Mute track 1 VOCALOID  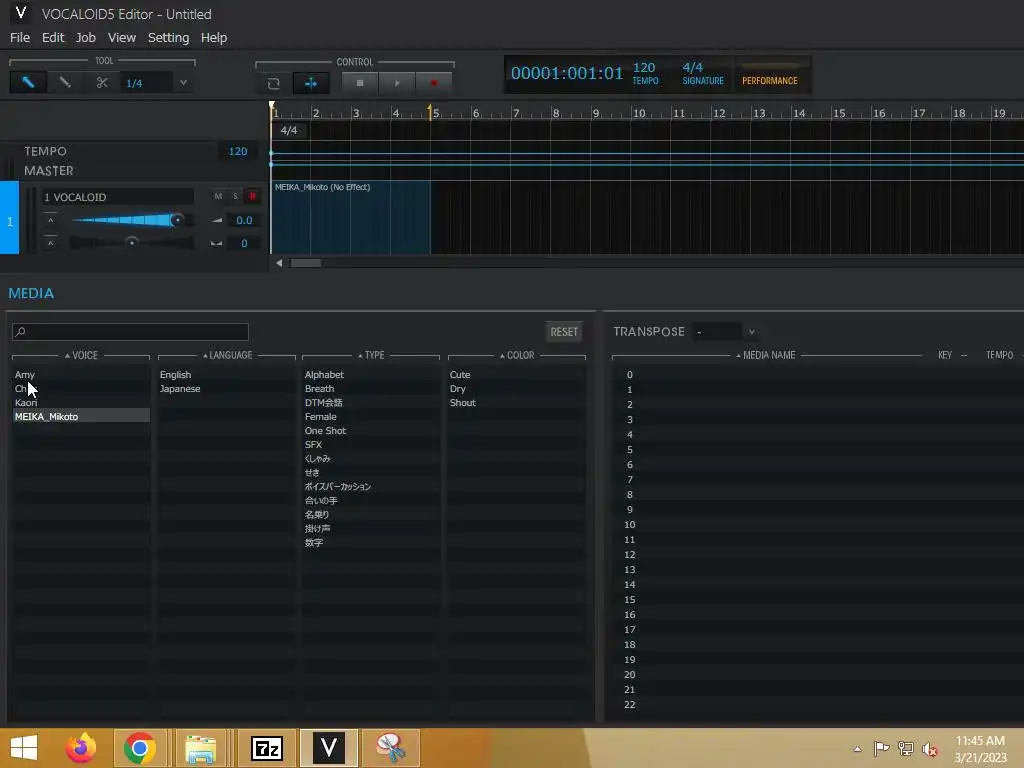pyautogui.click(x=218, y=196)
